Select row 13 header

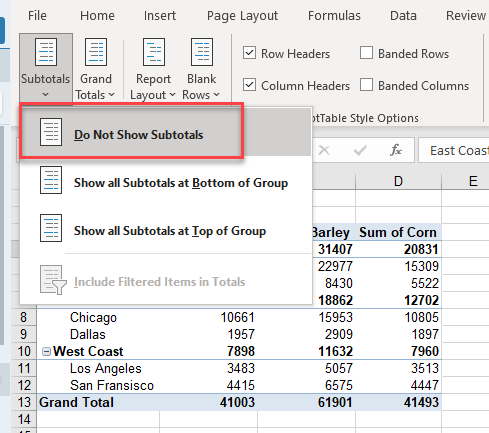(24, 402)
